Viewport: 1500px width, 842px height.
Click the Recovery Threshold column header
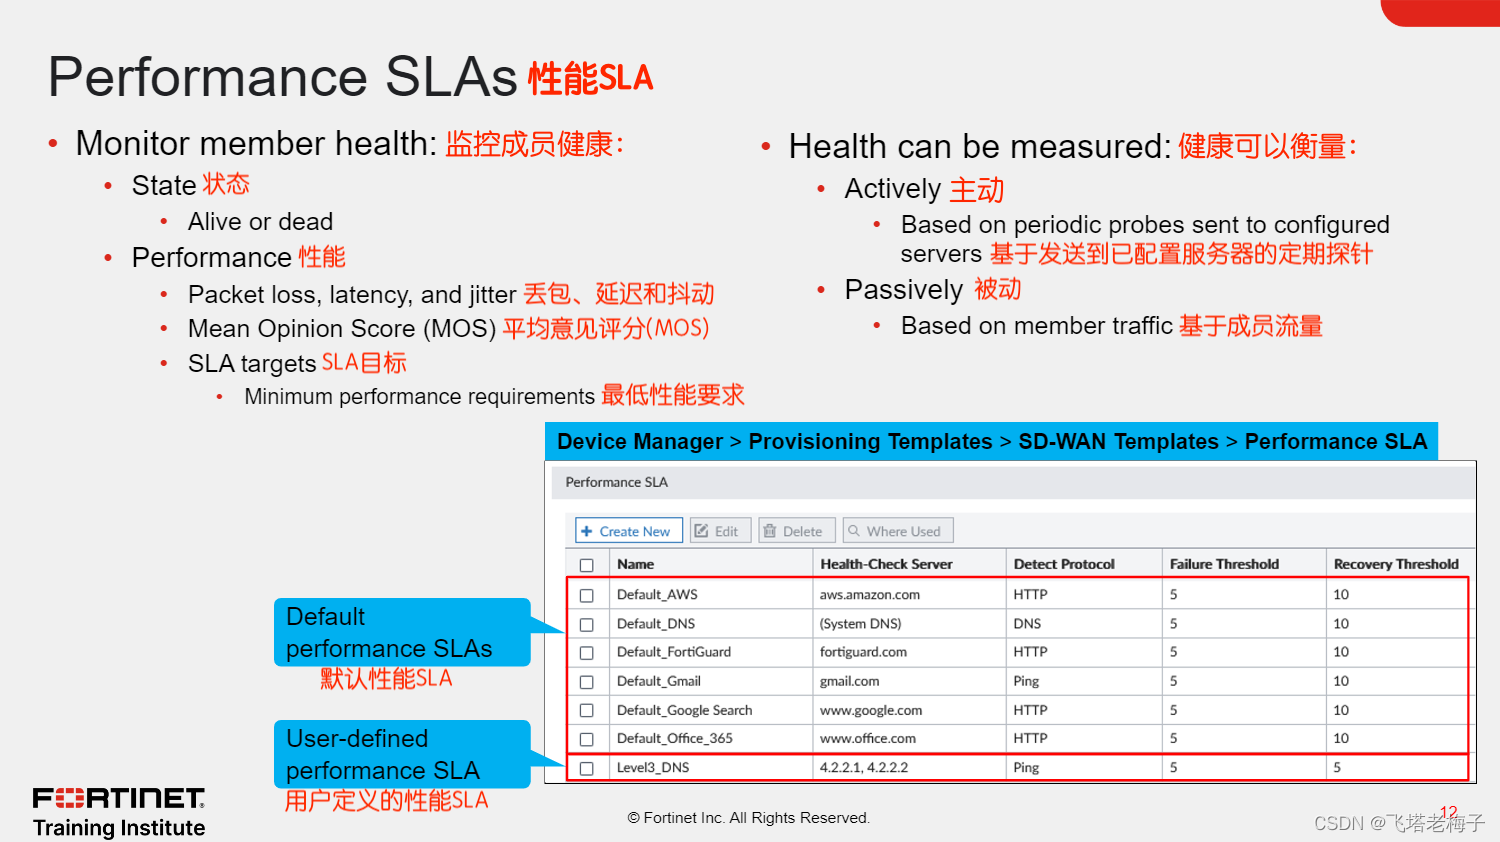[1396, 564]
